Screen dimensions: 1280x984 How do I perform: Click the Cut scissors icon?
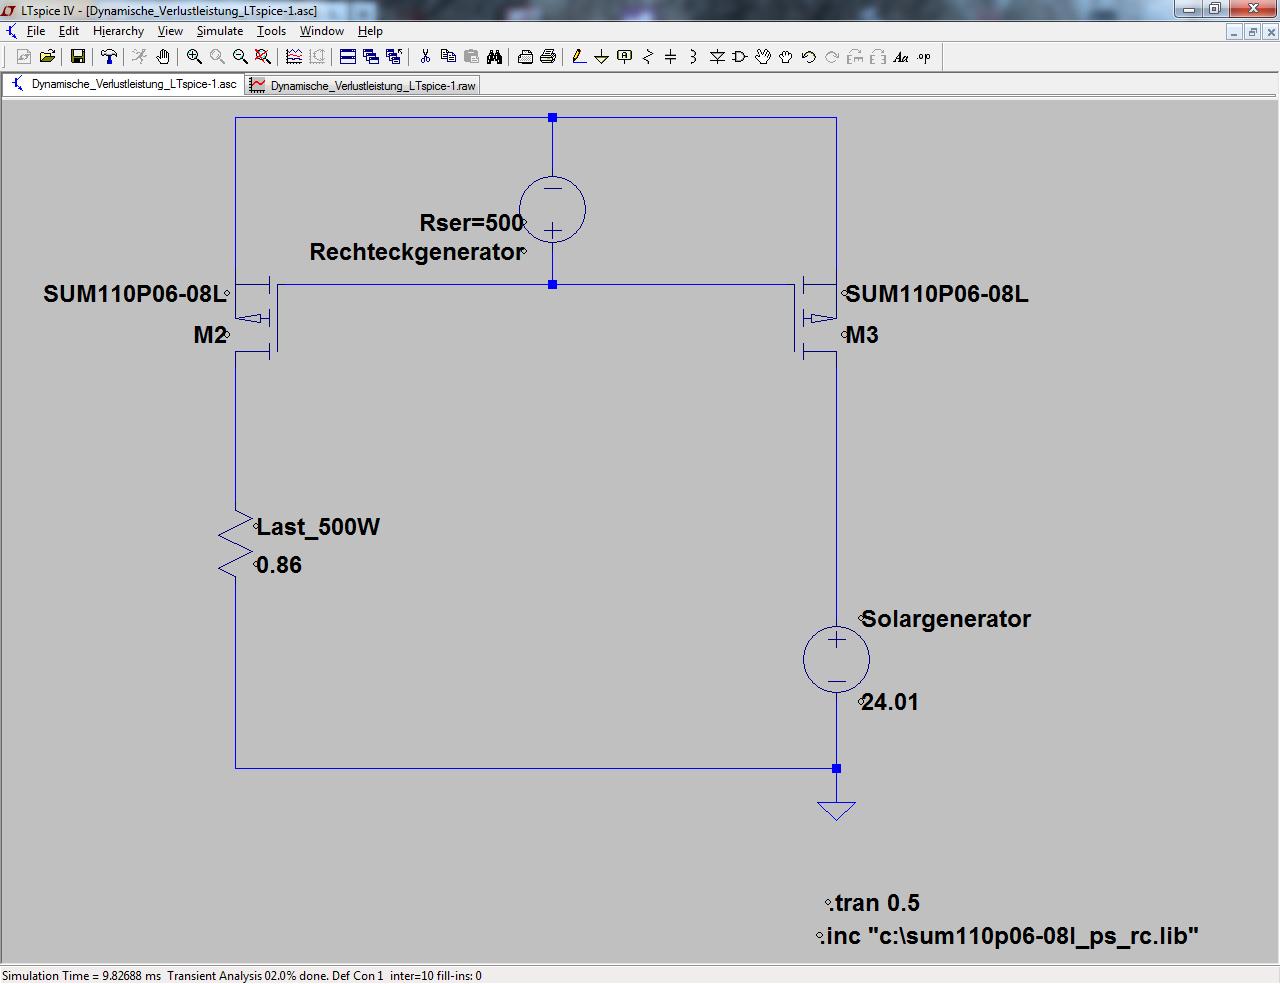[x=425, y=57]
